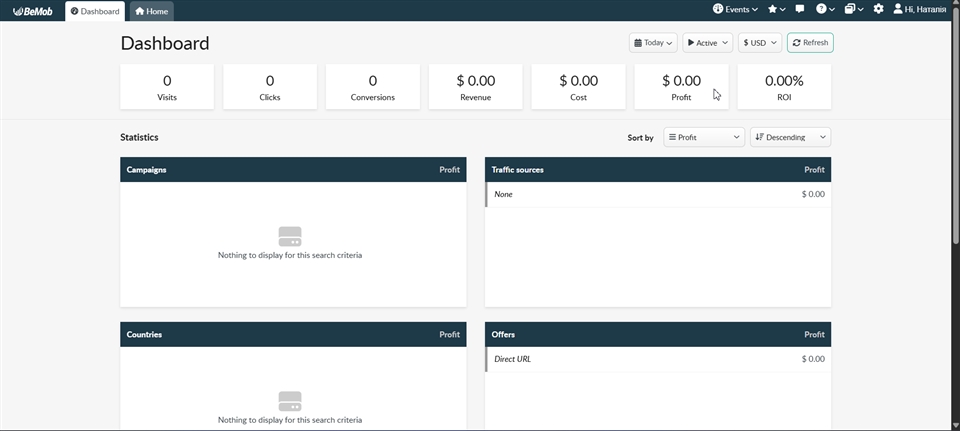Screen dimensions: 960x431
Task: Open the Sort by Profit dropdown
Action: [x=704, y=137]
